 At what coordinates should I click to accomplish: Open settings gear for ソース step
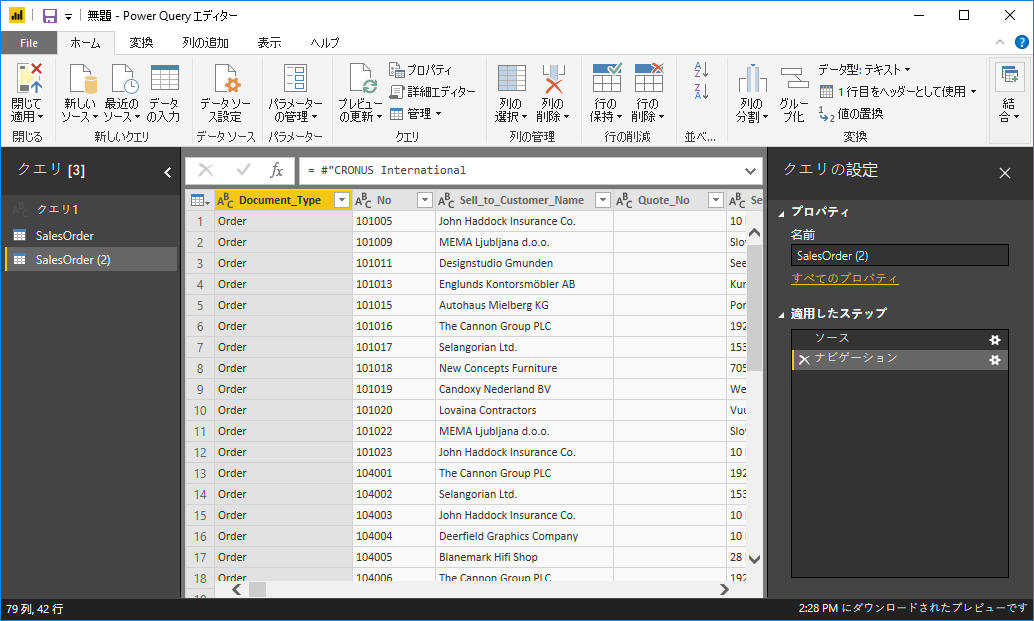click(994, 340)
